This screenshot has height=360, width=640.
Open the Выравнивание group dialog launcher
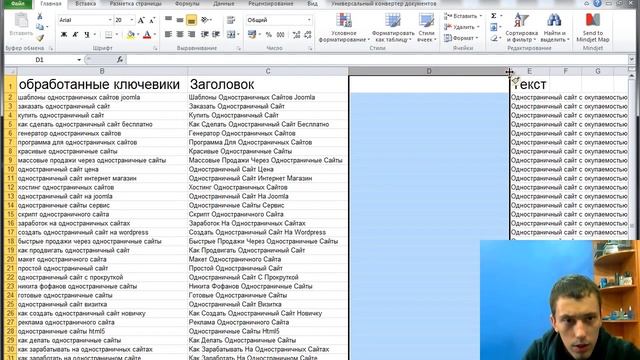click(238, 48)
